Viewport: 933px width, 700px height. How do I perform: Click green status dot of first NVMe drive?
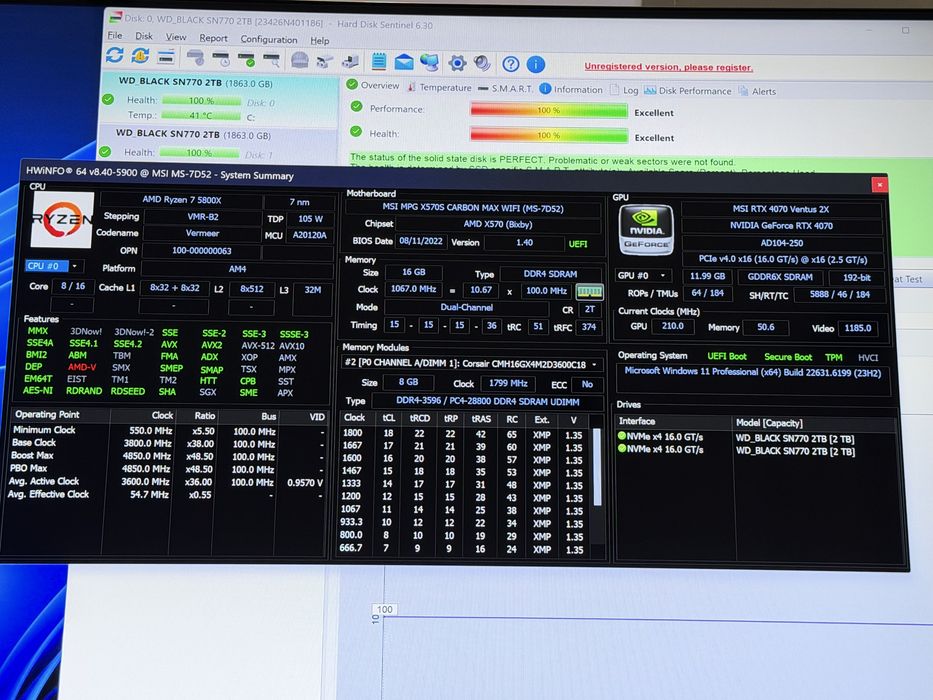click(x=622, y=436)
